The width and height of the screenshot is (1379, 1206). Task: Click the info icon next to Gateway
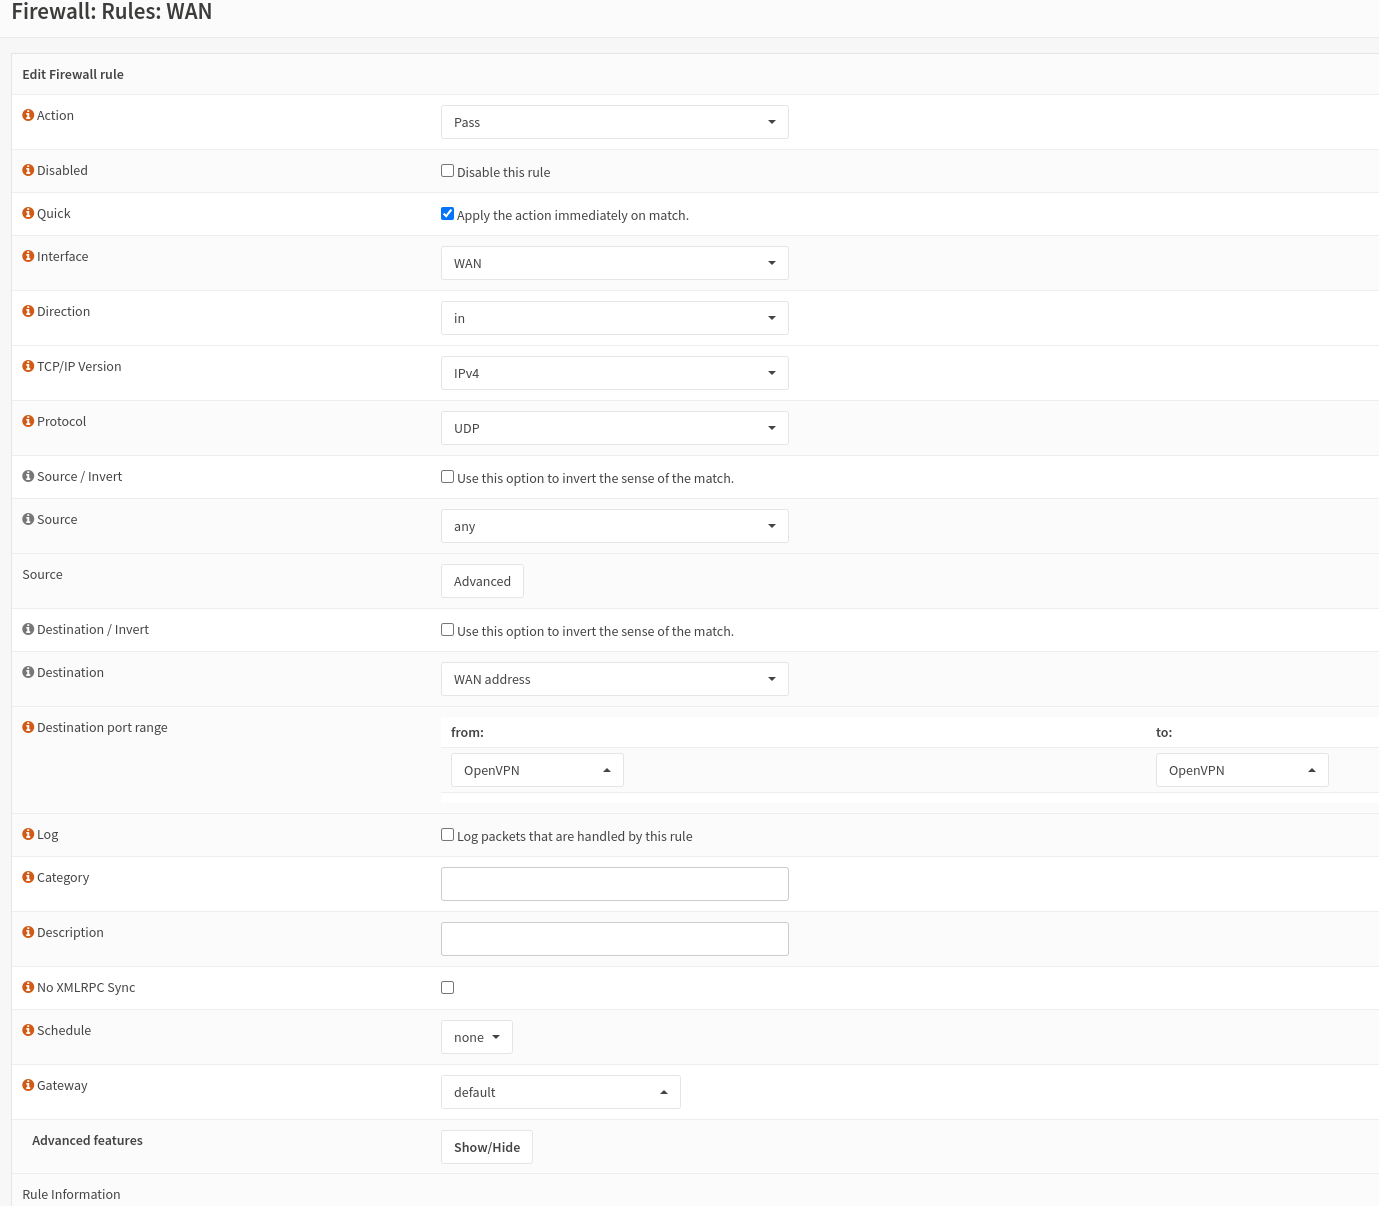(28, 1084)
